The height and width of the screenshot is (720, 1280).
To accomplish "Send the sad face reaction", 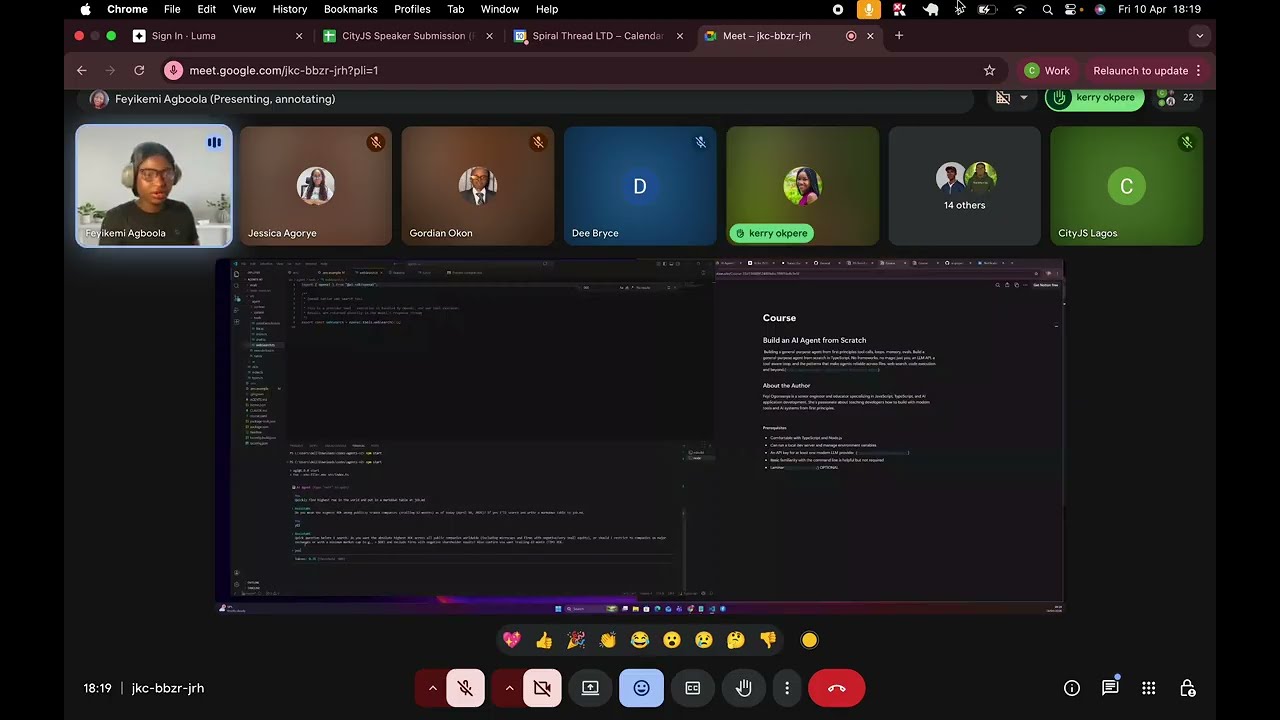I will pyautogui.click(x=704, y=640).
